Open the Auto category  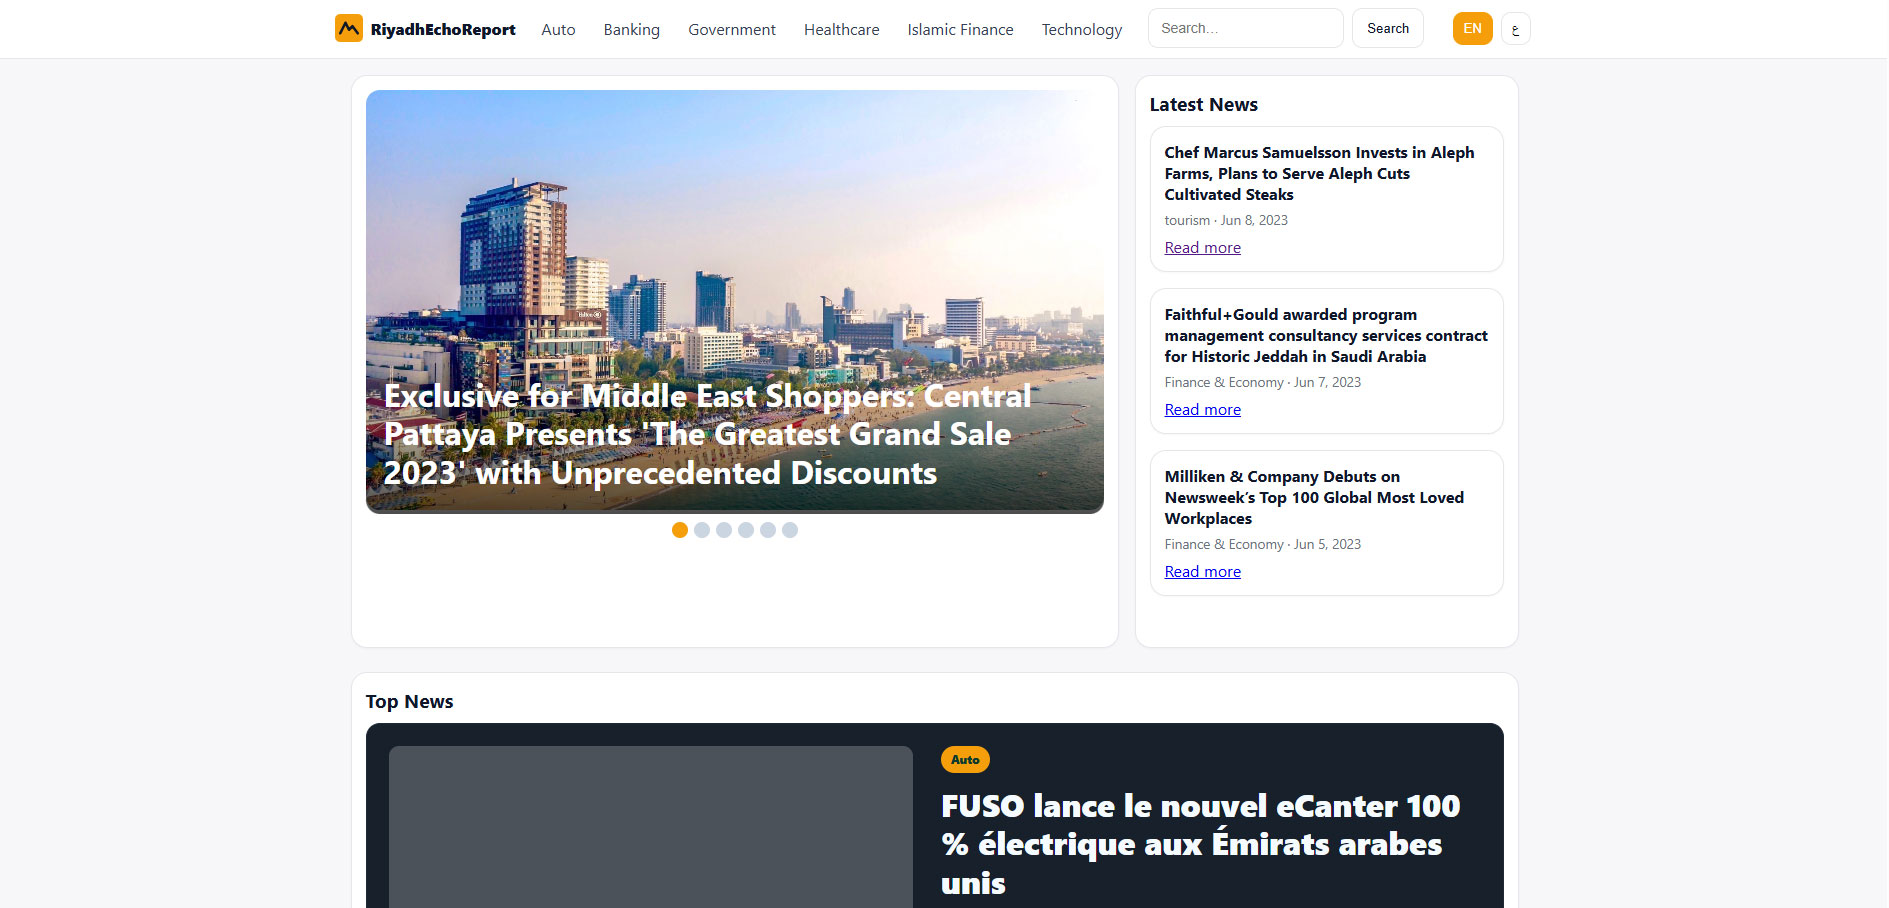[x=558, y=30]
